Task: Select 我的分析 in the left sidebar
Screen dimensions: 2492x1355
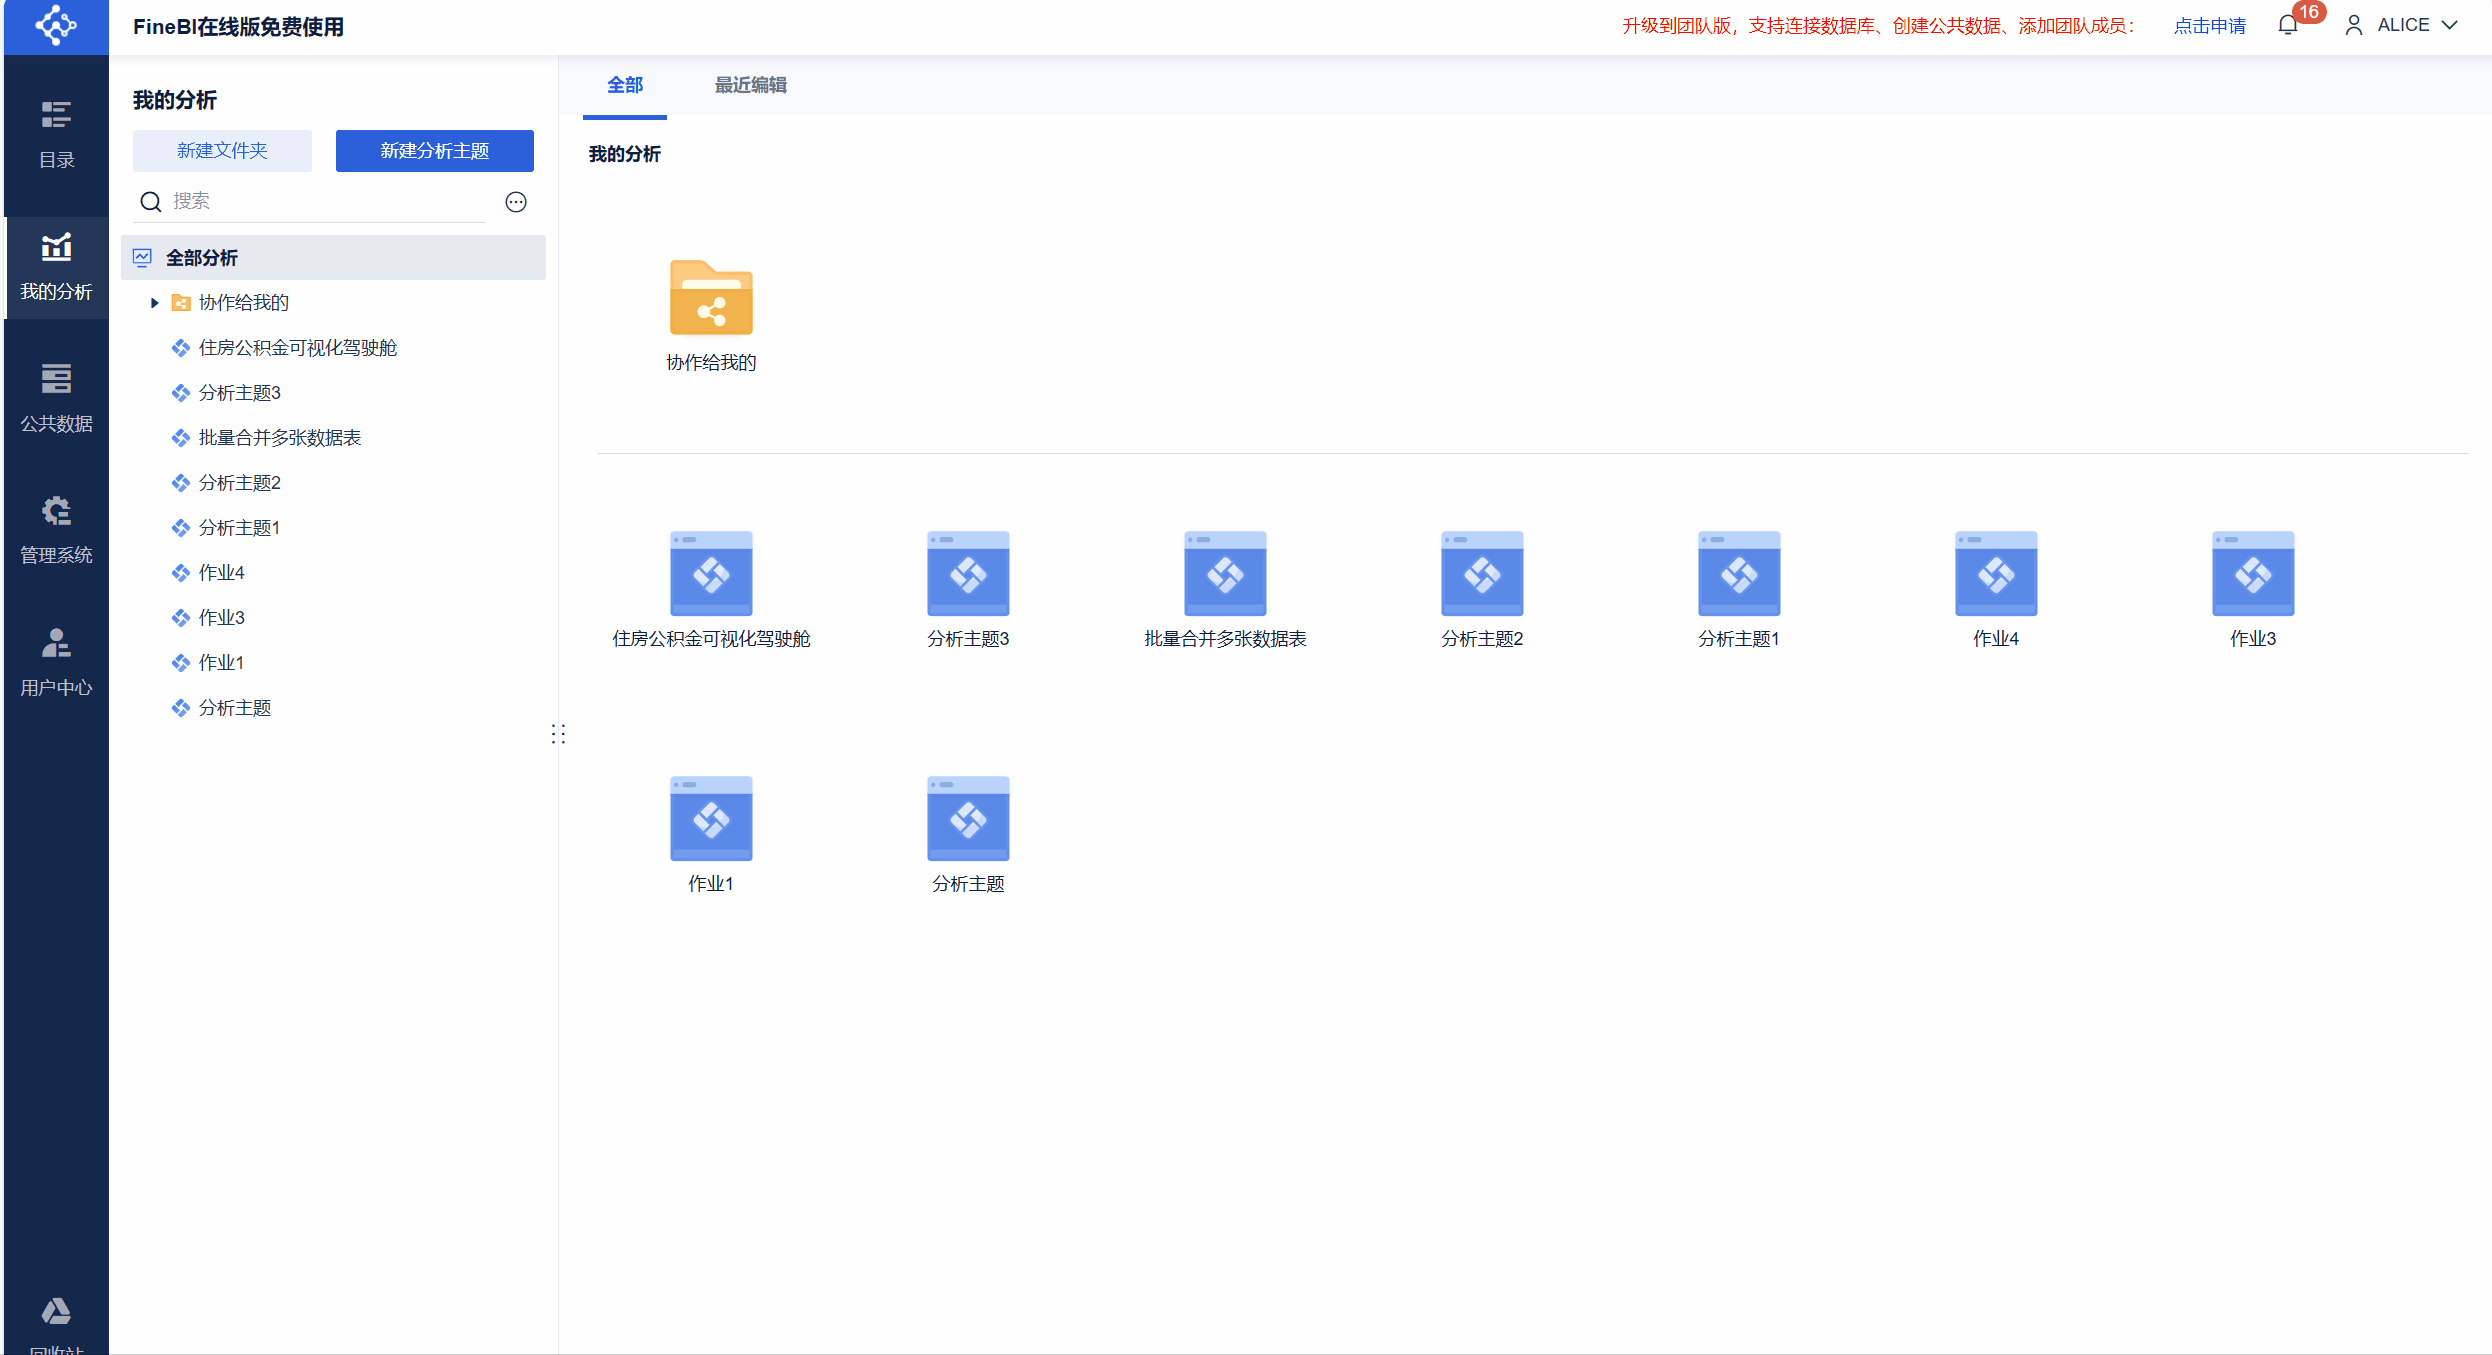Action: (56, 267)
